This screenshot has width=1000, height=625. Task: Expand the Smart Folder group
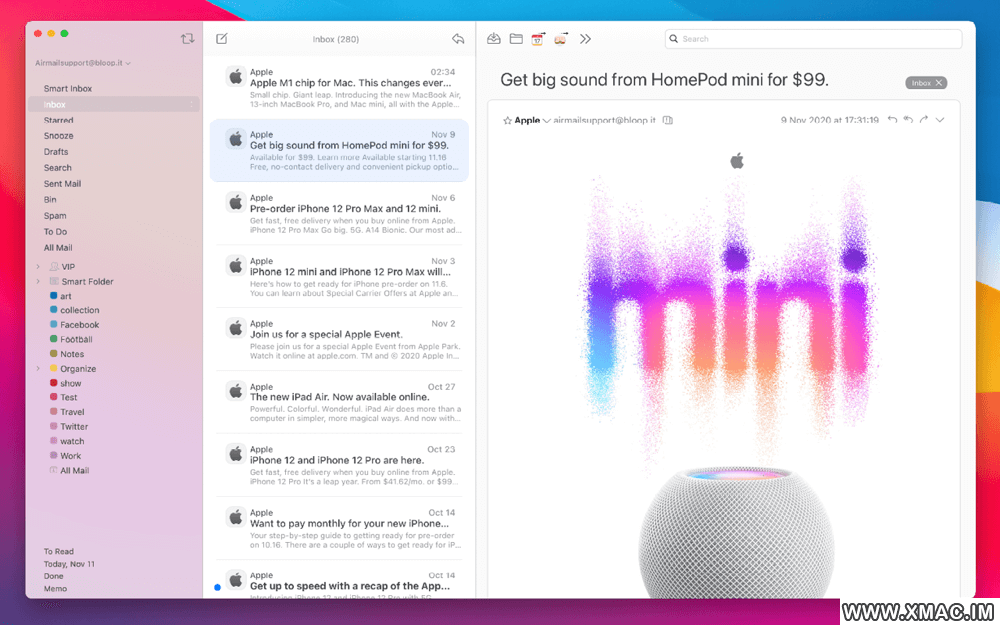[38, 281]
